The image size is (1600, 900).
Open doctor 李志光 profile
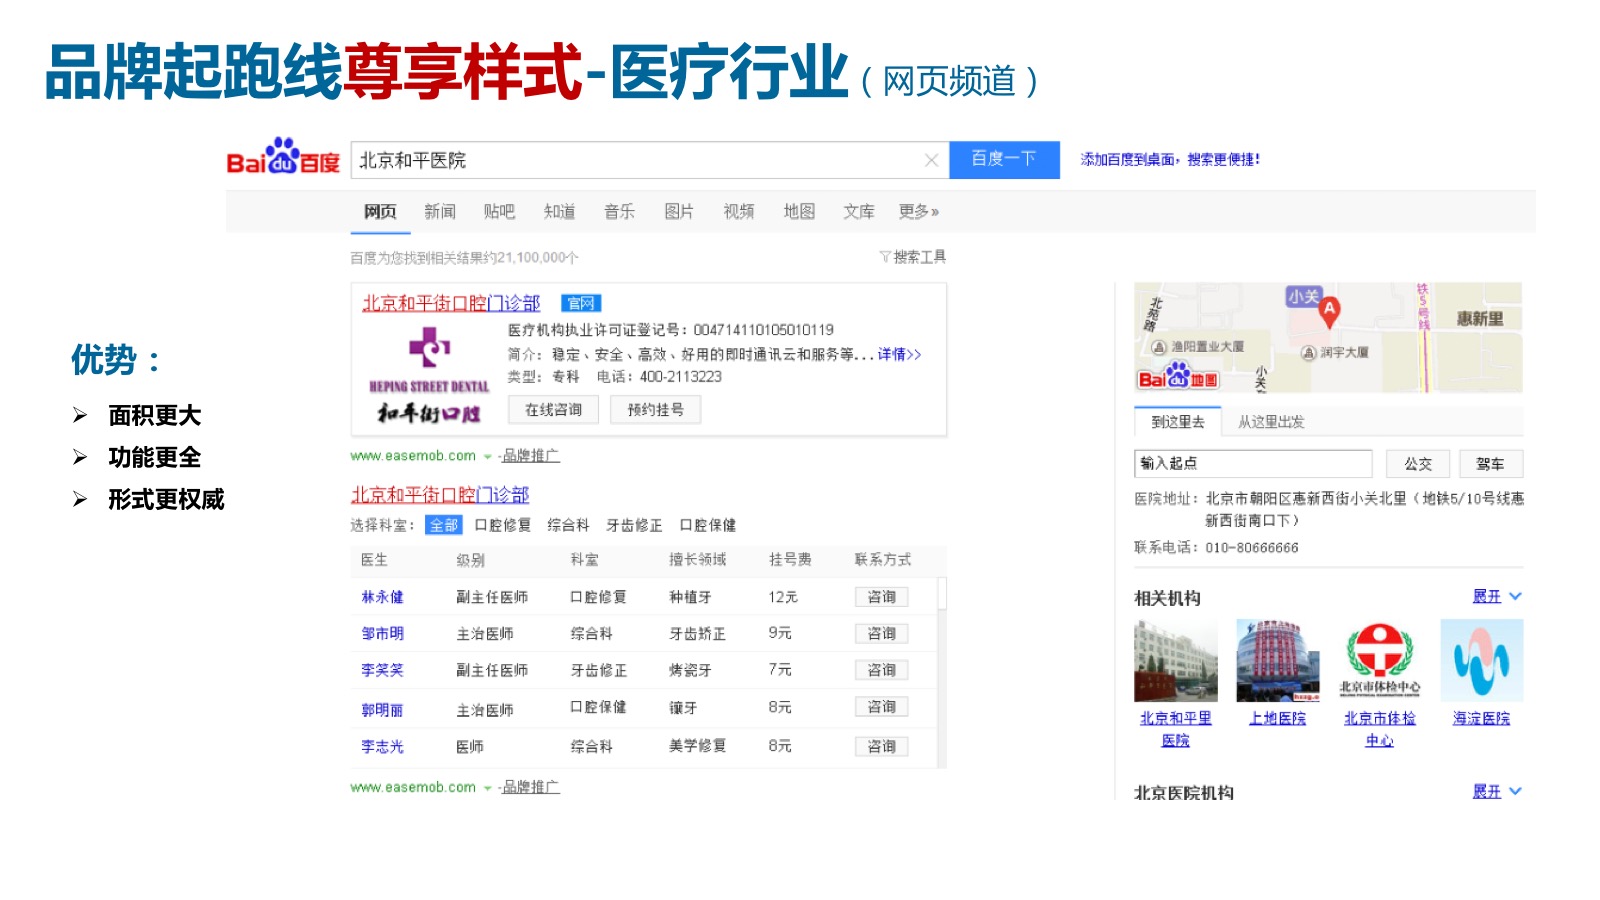(x=383, y=746)
